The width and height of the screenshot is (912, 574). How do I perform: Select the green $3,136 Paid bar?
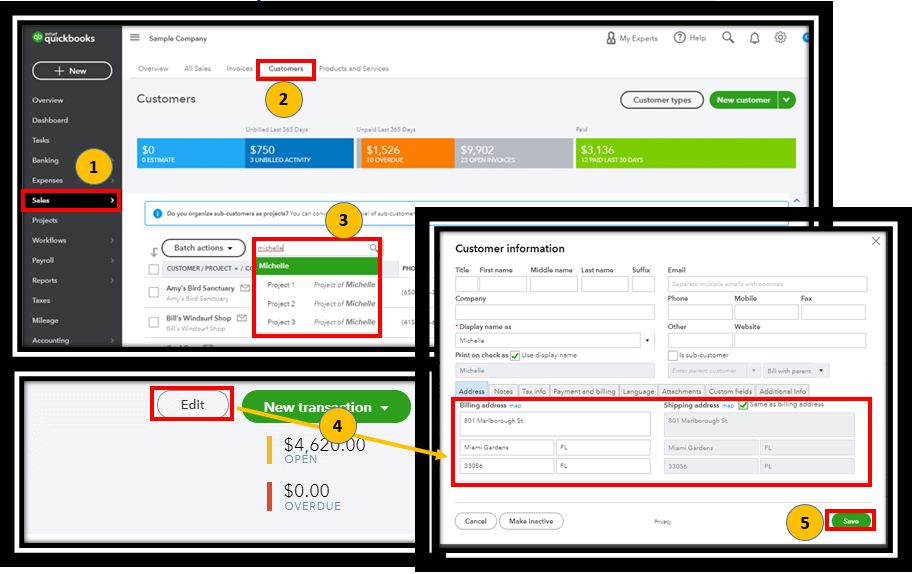click(686, 154)
